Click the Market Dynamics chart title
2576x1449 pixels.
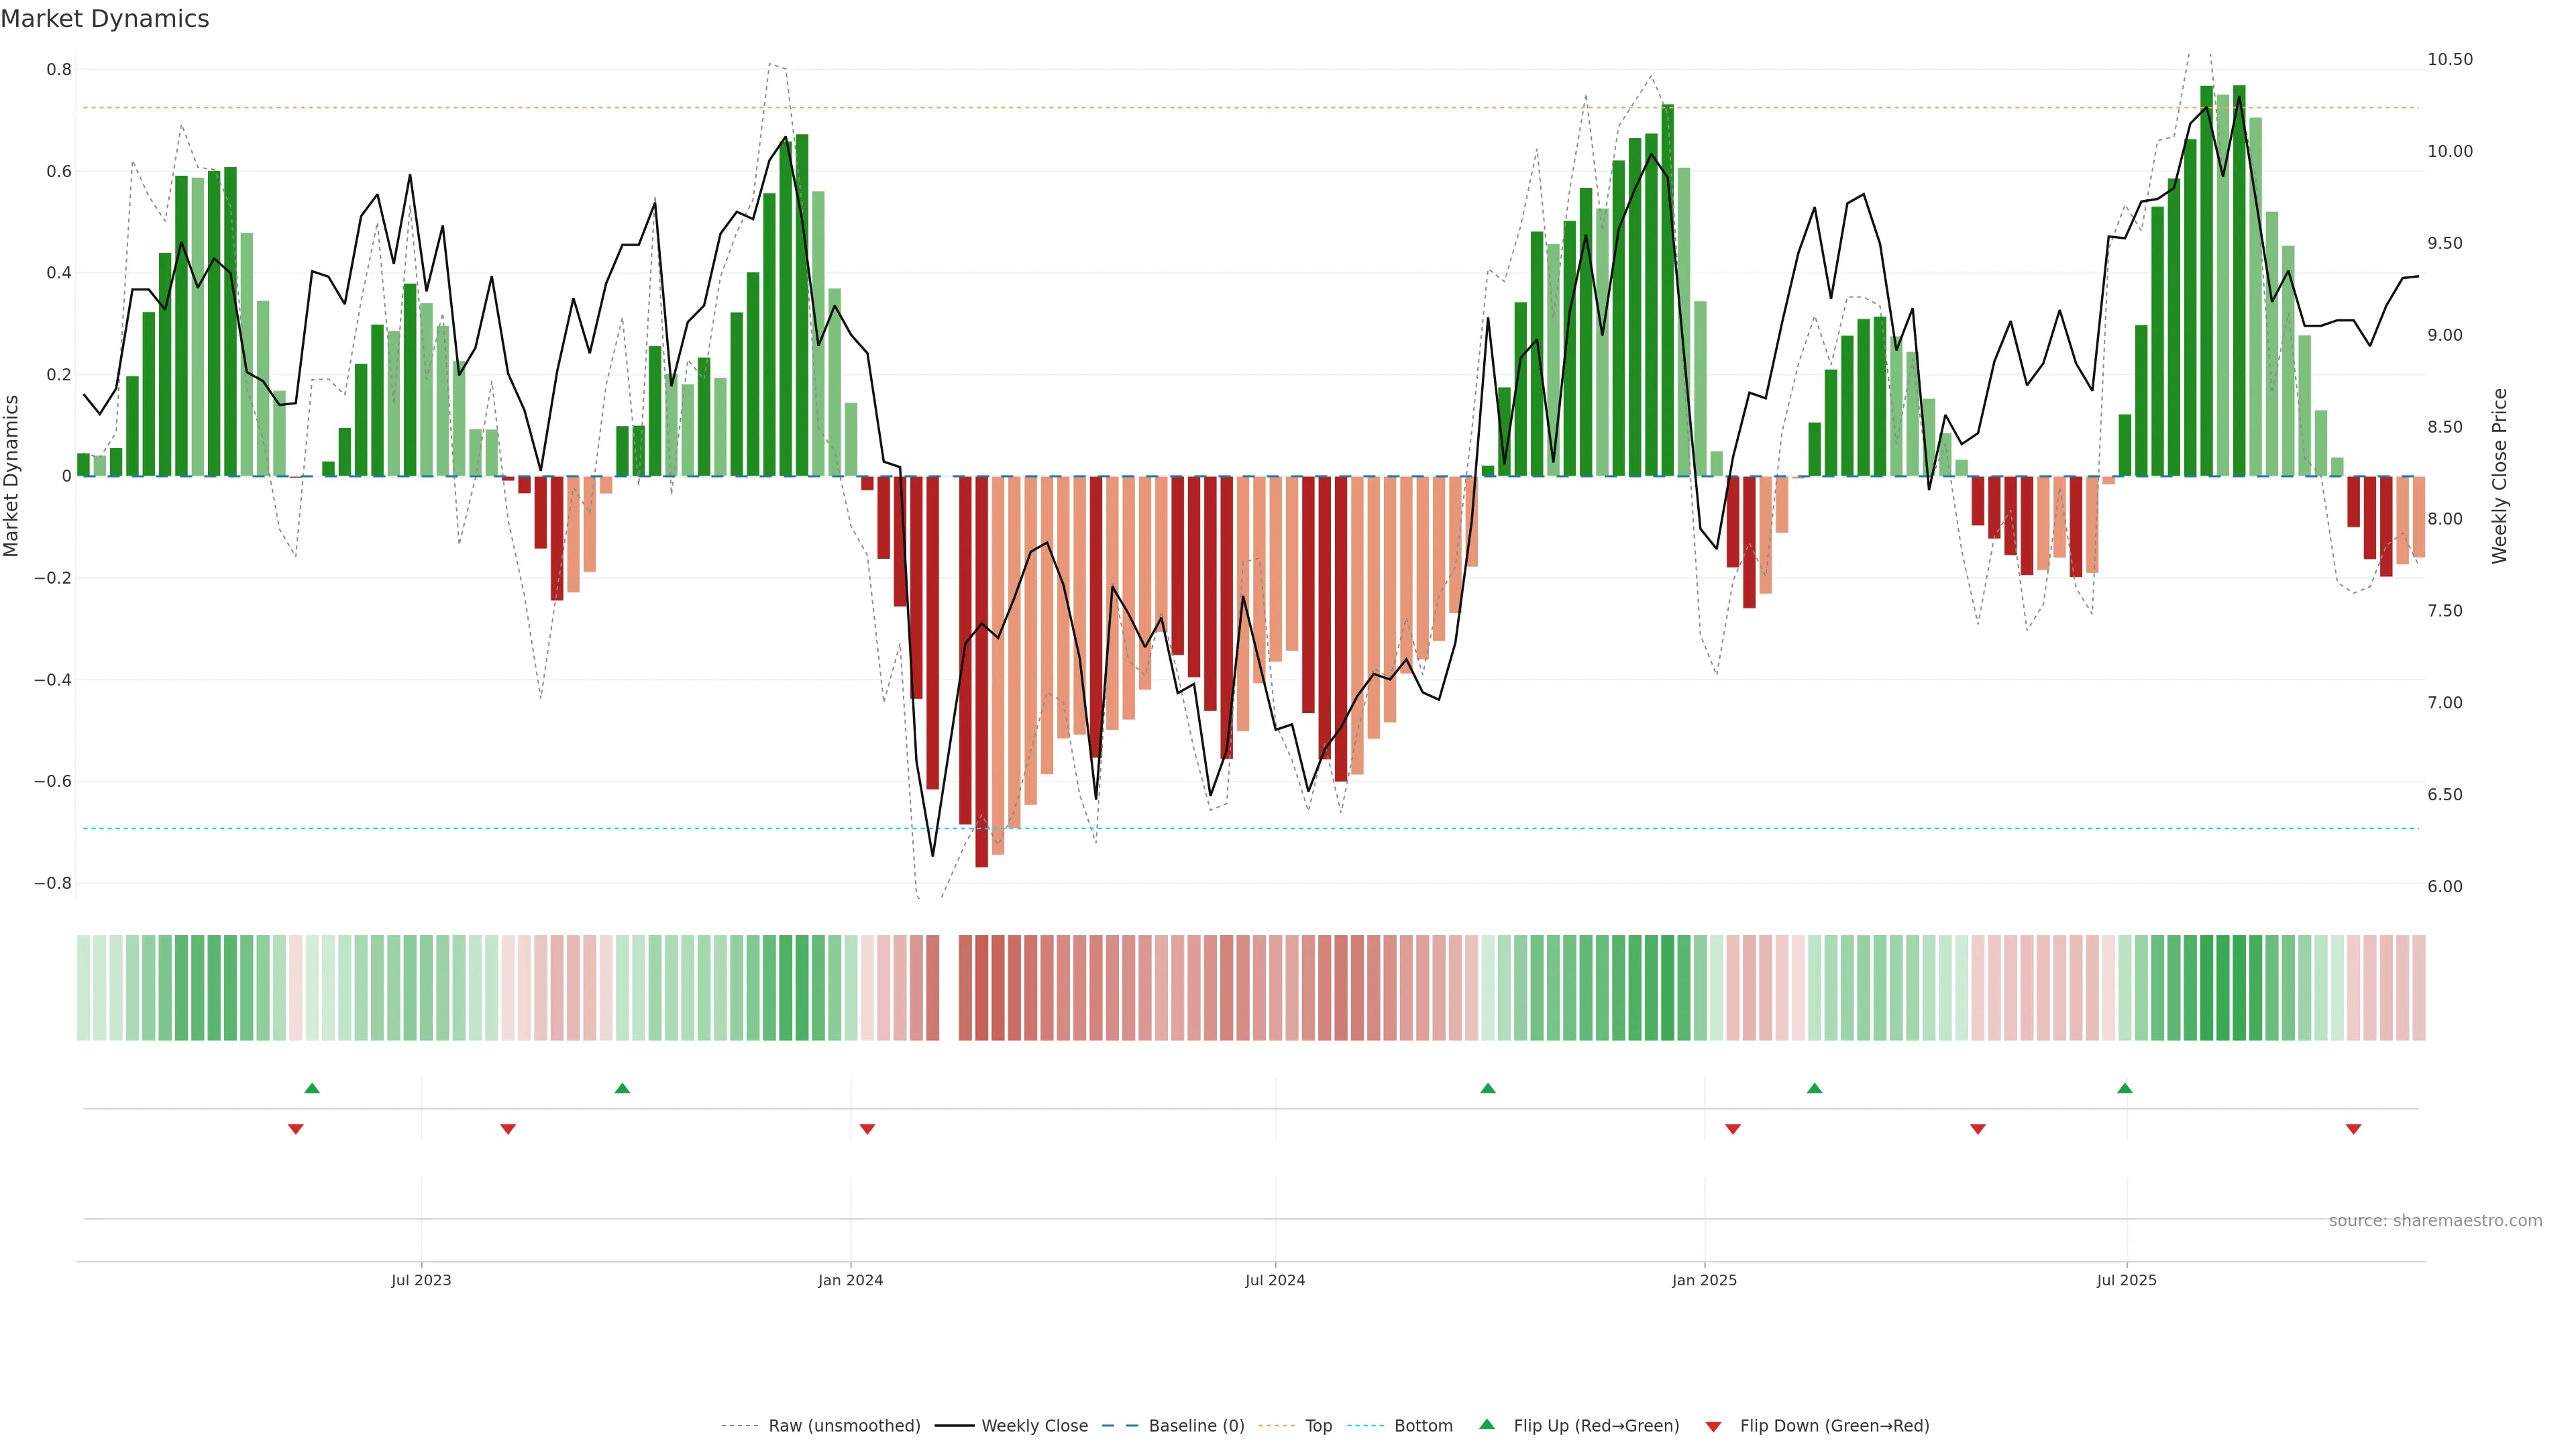[105, 19]
